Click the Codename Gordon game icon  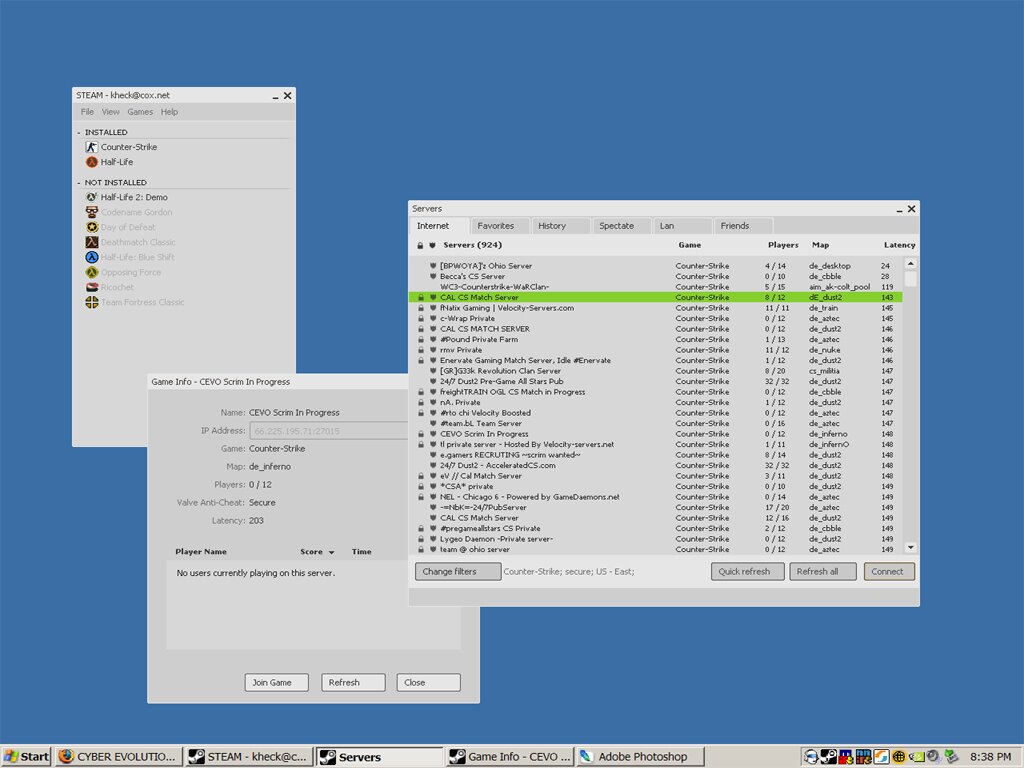coord(91,212)
